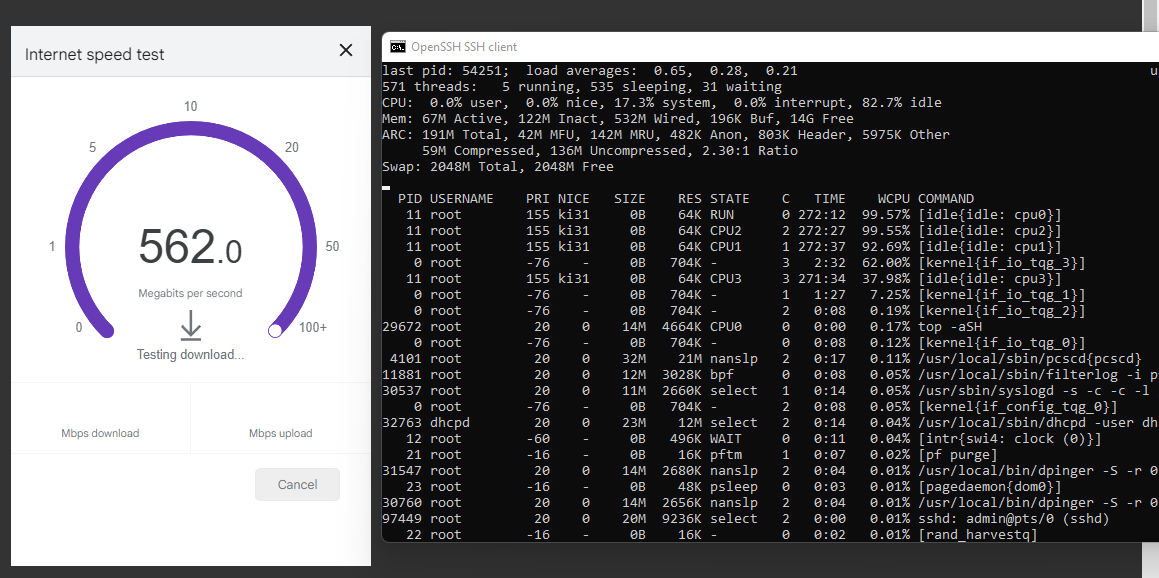Image resolution: width=1159 pixels, height=578 pixels.
Task: Click the OpenSSH SSH client title text
Action: 464,47
